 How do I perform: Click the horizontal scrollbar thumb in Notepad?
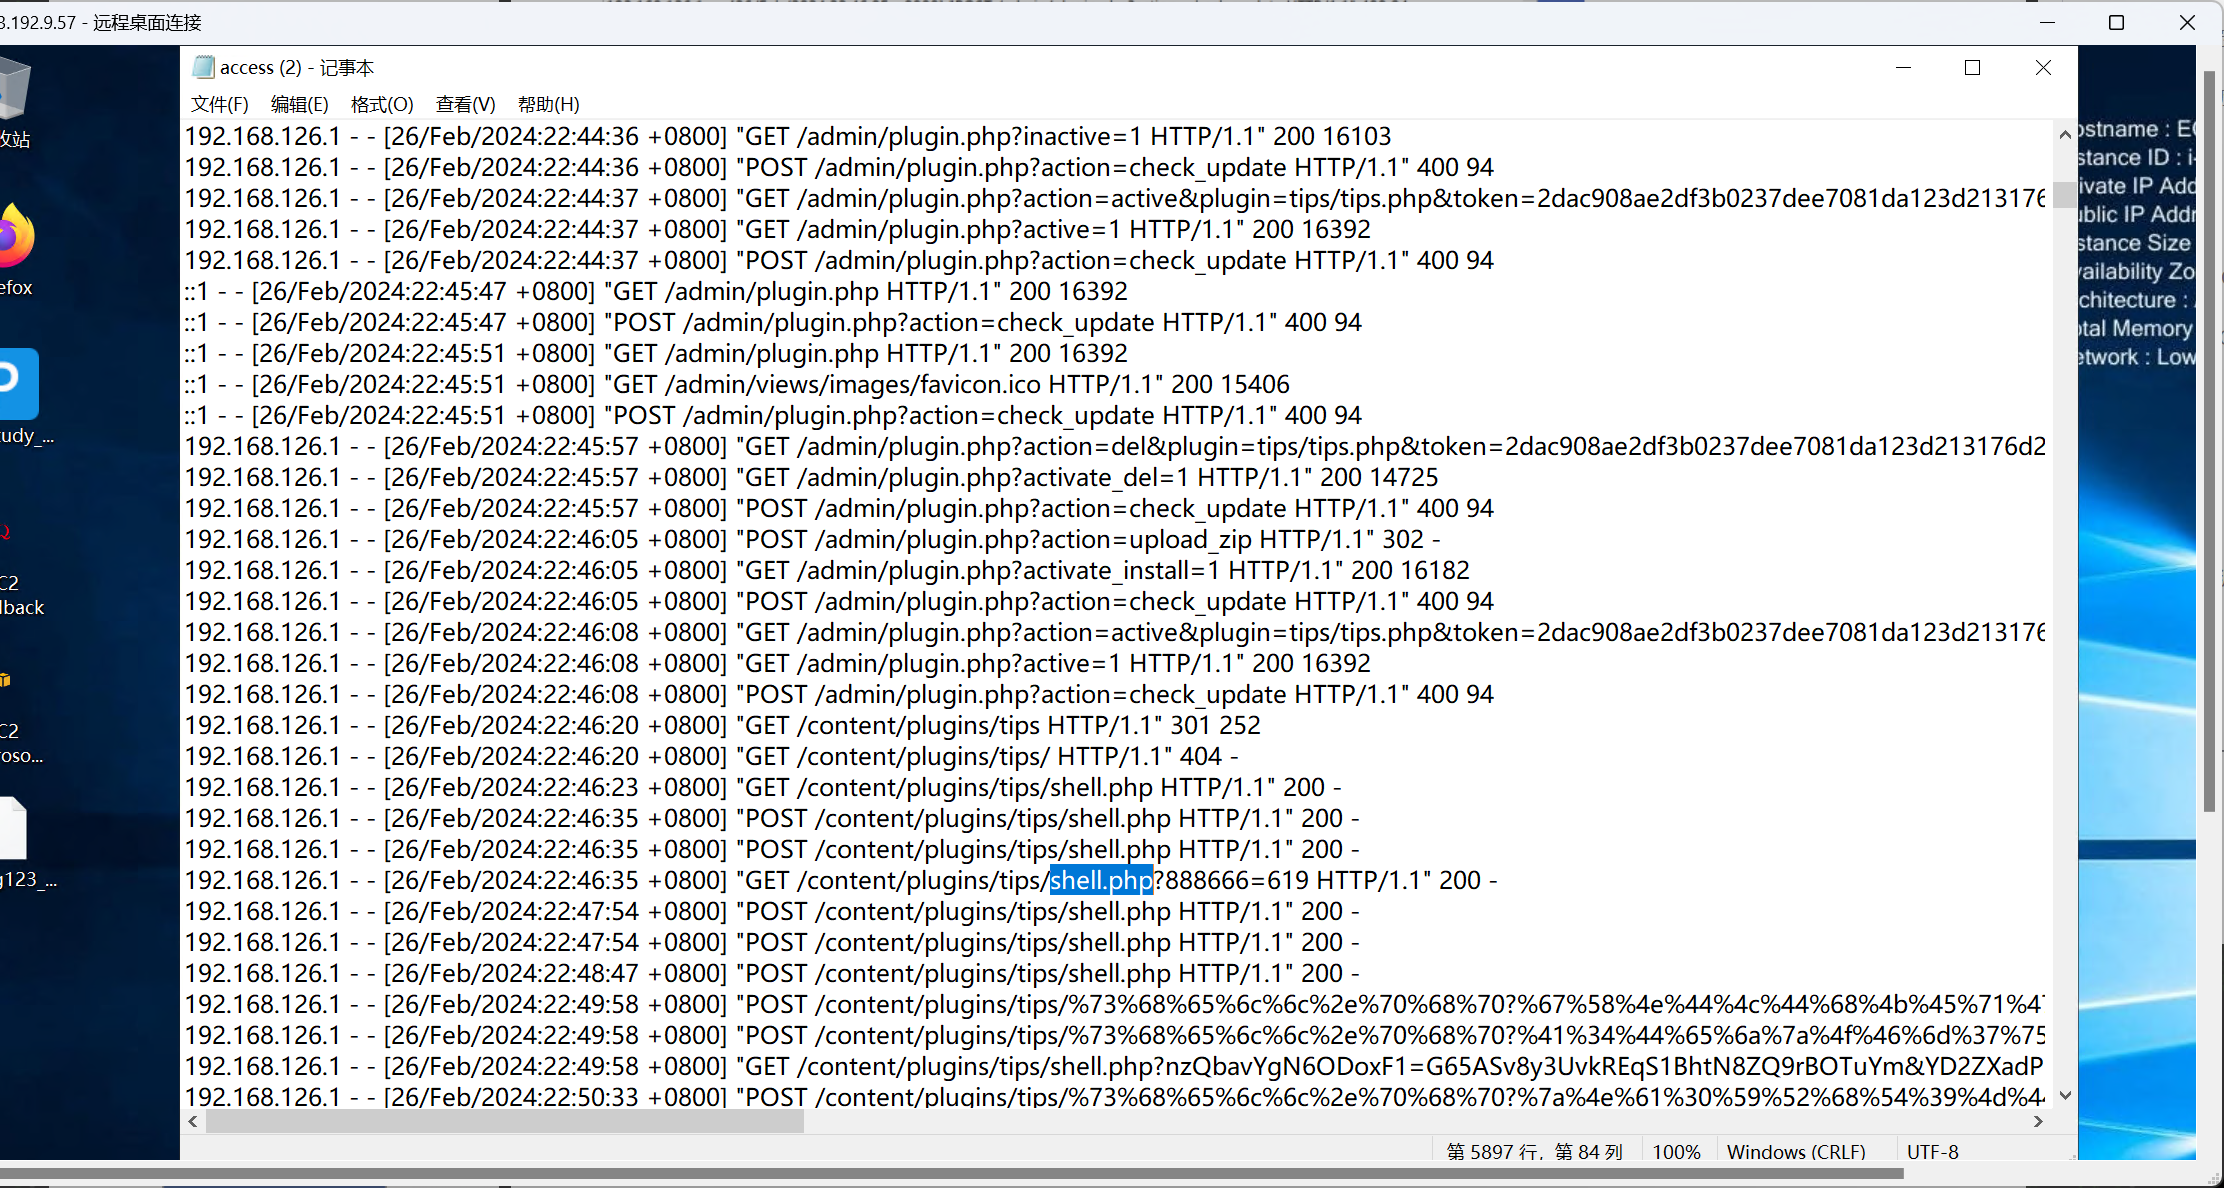pos(505,1122)
